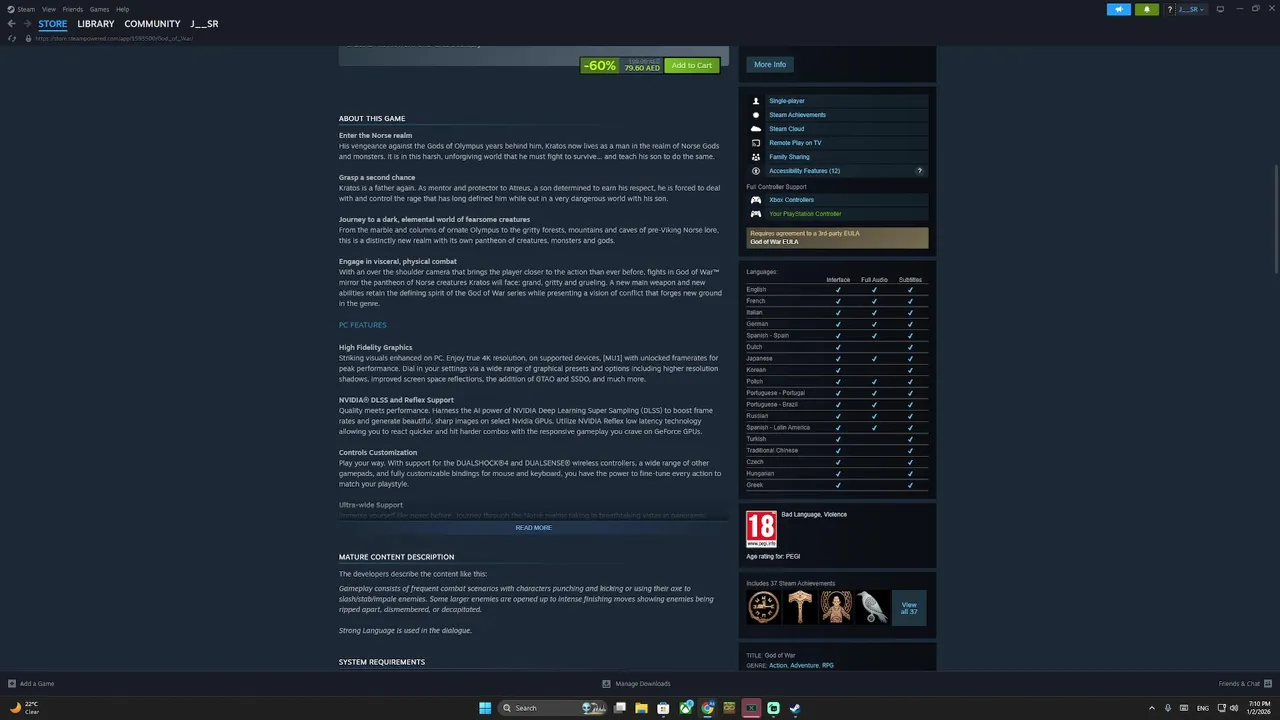Click the bird achievement thumbnail
The width and height of the screenshot is (1280, 720).
click(872, 607)
